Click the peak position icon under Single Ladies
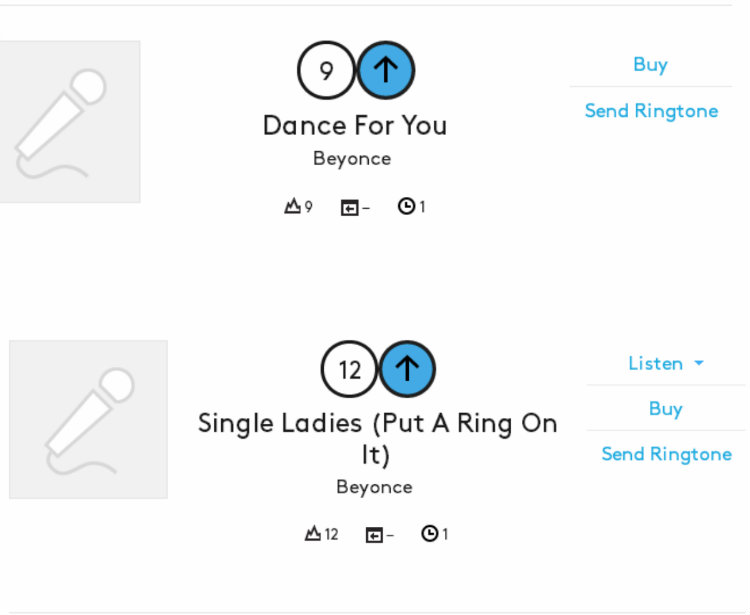This screenshot has width=750, height=615. pos(313,534)
